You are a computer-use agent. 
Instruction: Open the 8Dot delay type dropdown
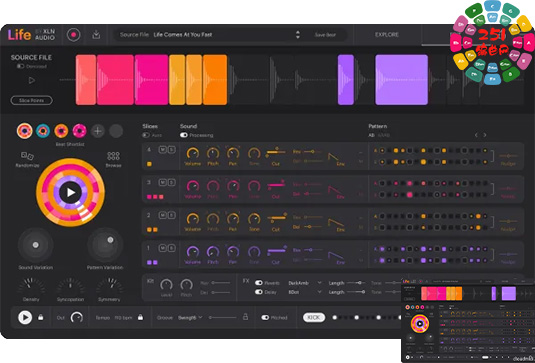(x=305, y=292)
